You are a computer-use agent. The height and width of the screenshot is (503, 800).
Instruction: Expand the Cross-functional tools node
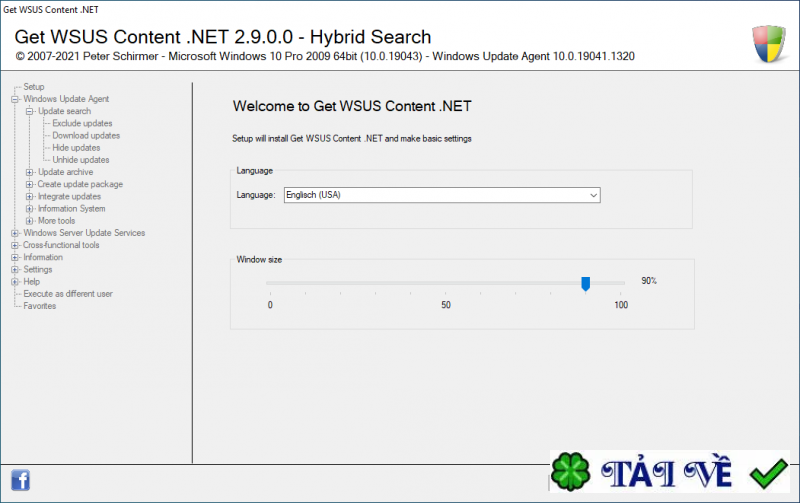[x=15, y=245]
